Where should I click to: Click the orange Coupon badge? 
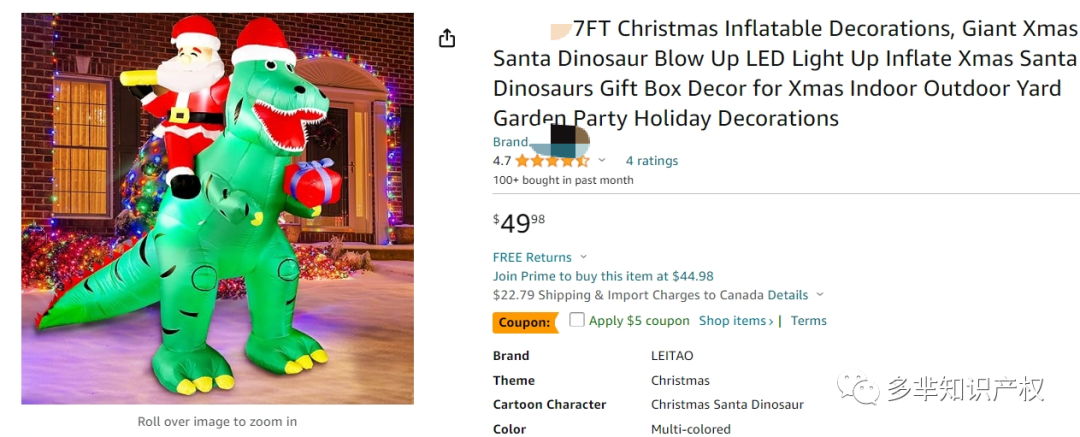click(525, 322)
